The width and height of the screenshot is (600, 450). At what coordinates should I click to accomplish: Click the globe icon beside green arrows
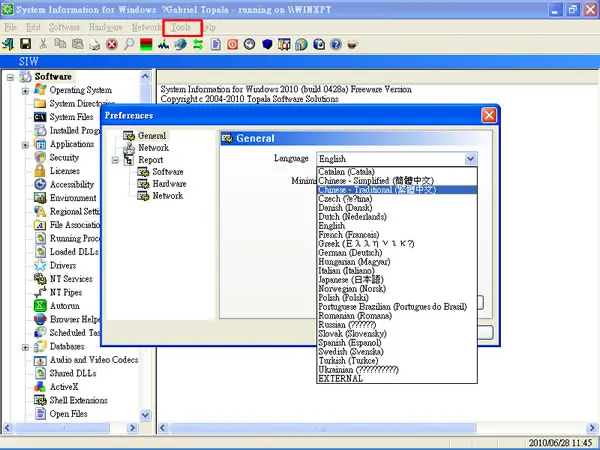point(181,44)
